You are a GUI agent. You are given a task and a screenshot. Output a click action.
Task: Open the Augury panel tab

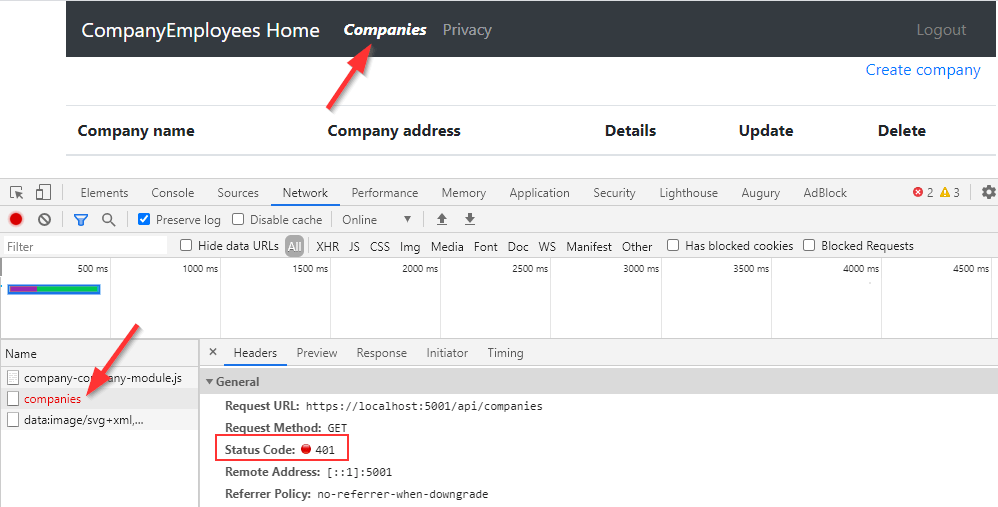[x=761, y=193]
